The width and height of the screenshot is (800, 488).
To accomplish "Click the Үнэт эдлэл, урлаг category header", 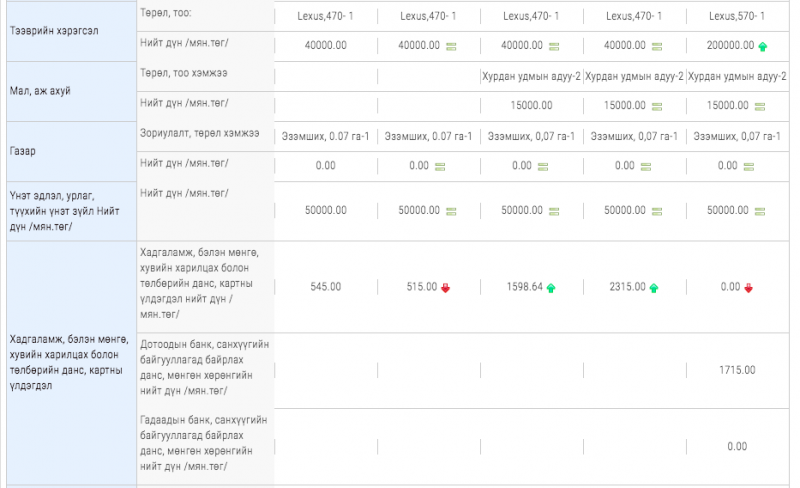I will pyautogui.click(x=66, y=211).
